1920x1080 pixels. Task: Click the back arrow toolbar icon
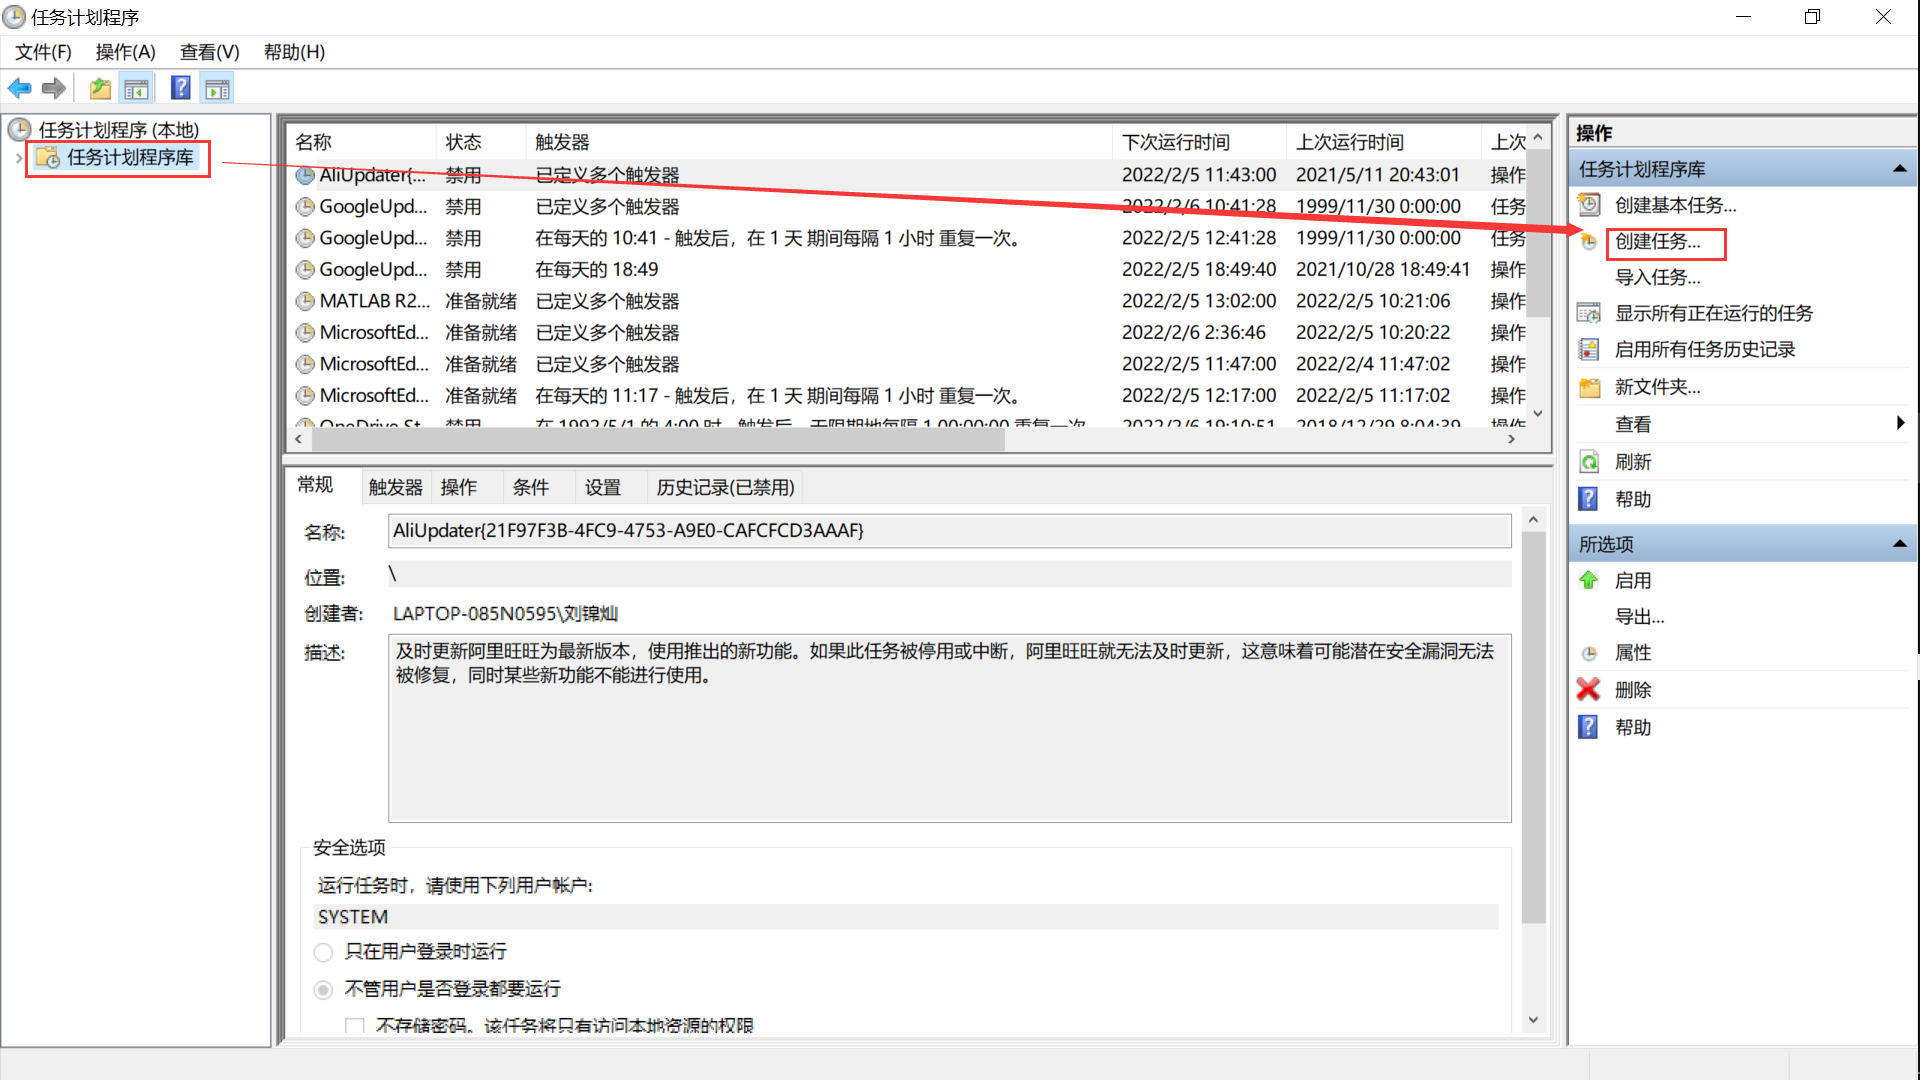pyautogui.click(x=19, y=89)
